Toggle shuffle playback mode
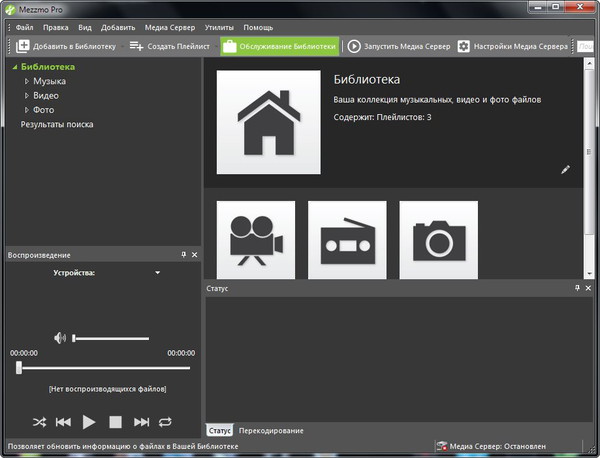The image size is (600, 458). [39, 422]
